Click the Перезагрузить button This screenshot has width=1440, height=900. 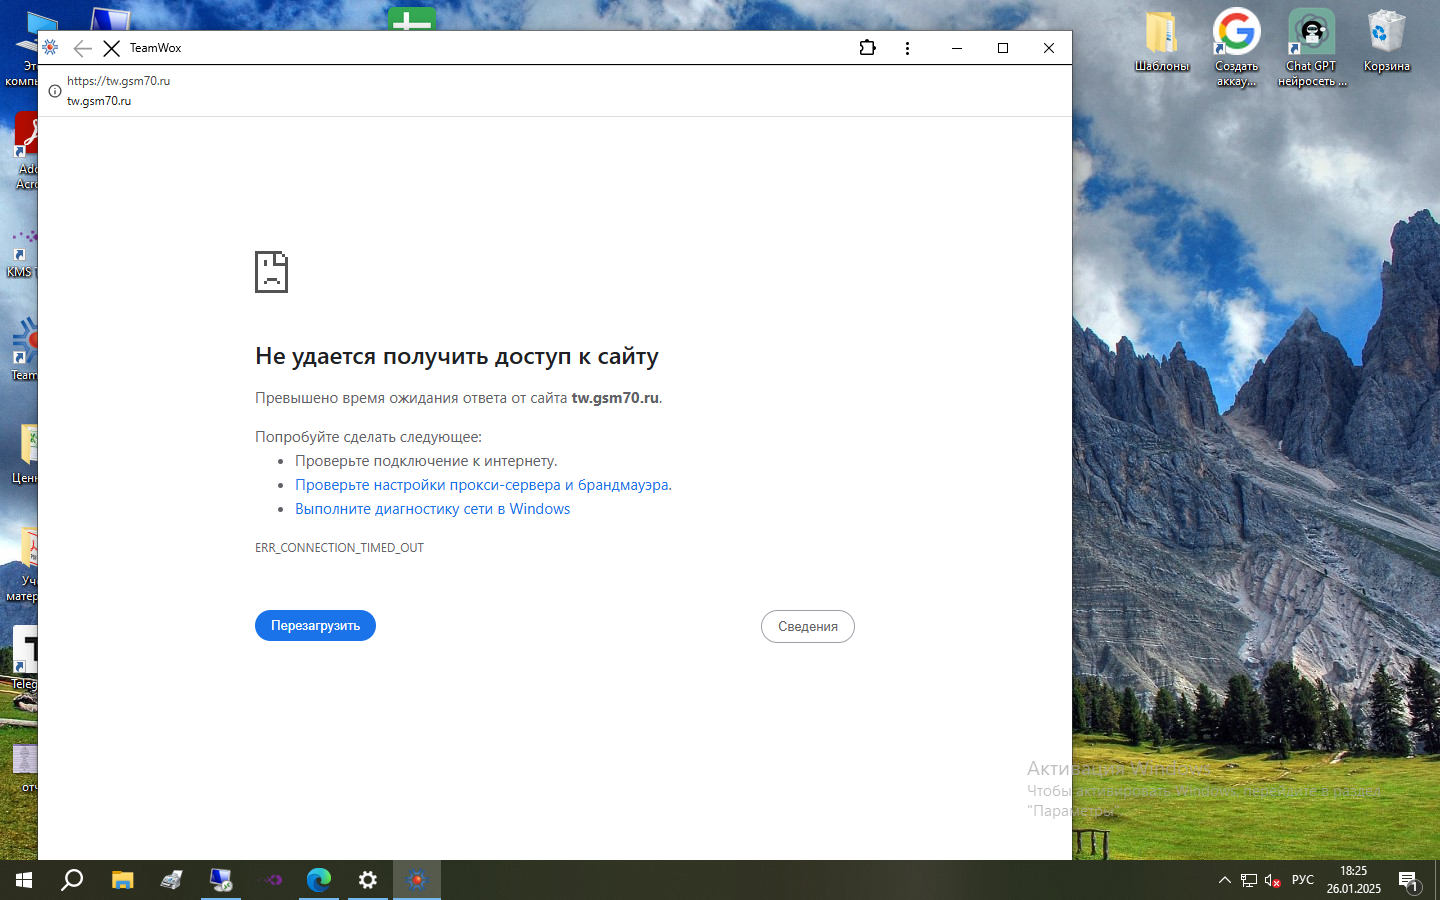click(x=315, y=626)
